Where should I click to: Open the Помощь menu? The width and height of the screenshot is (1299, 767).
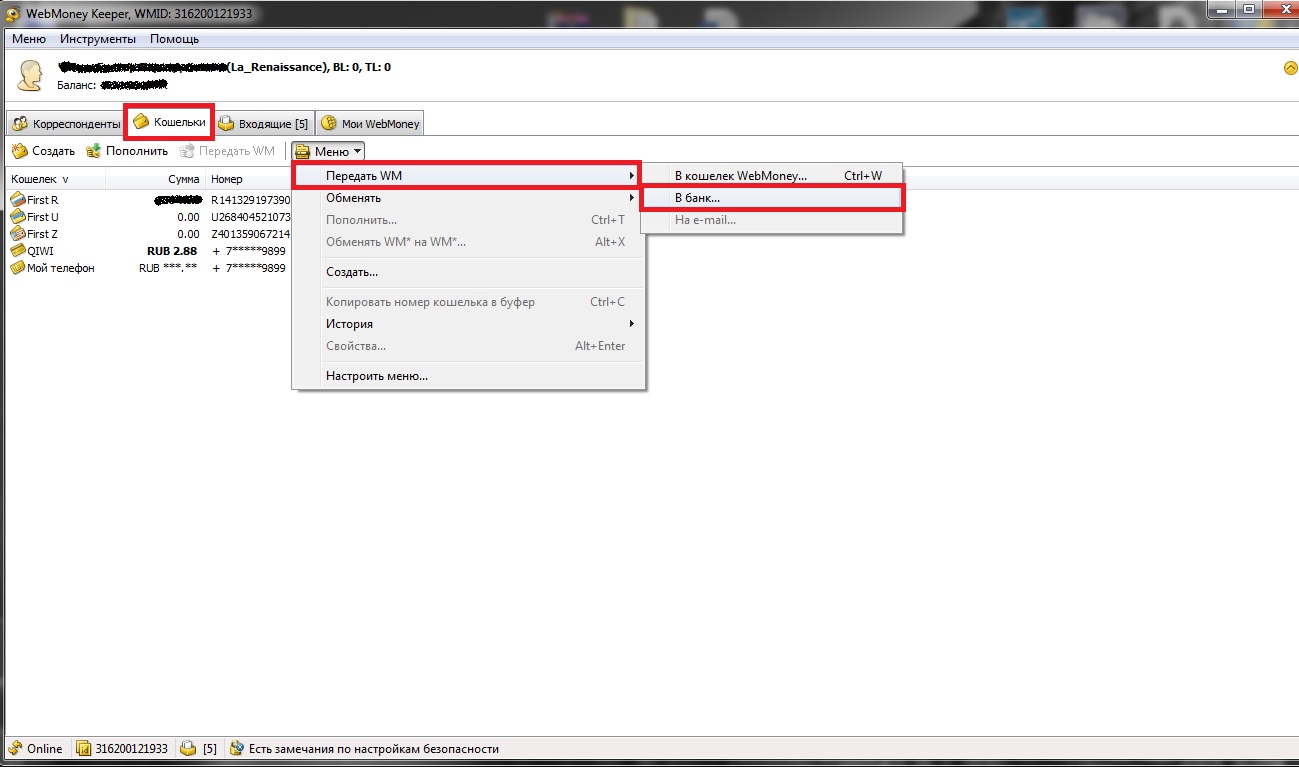pyautogui.click(x=174, y=39)
